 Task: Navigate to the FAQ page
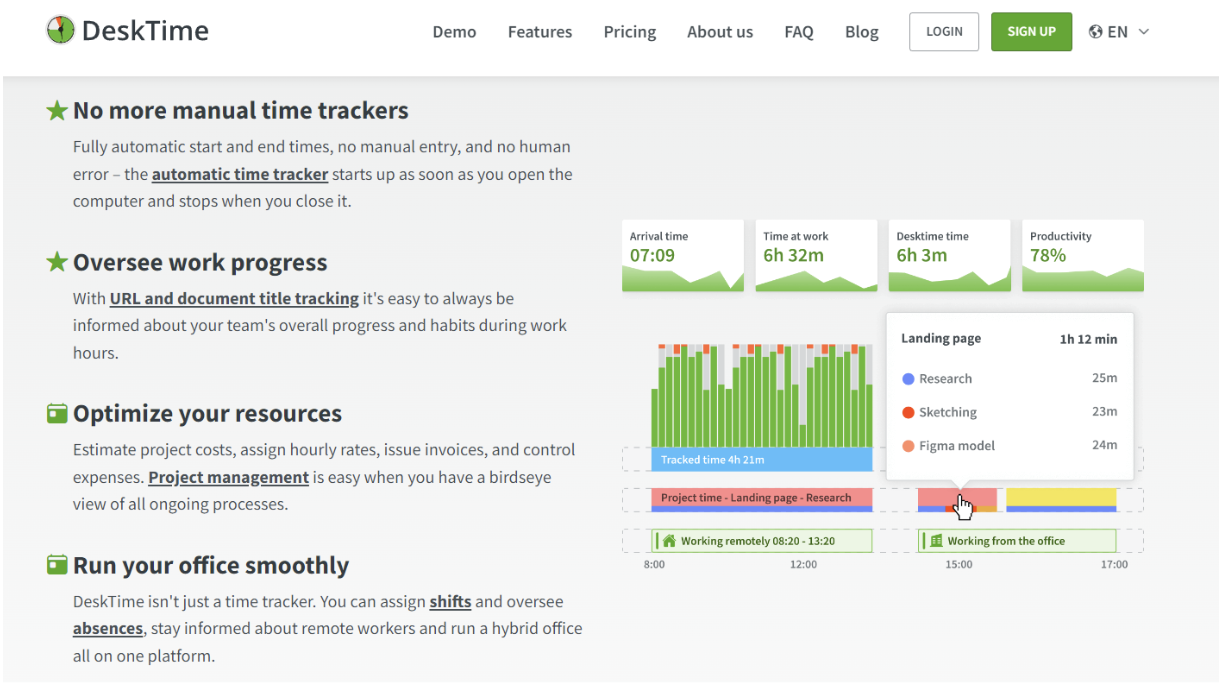click(799, 32)
